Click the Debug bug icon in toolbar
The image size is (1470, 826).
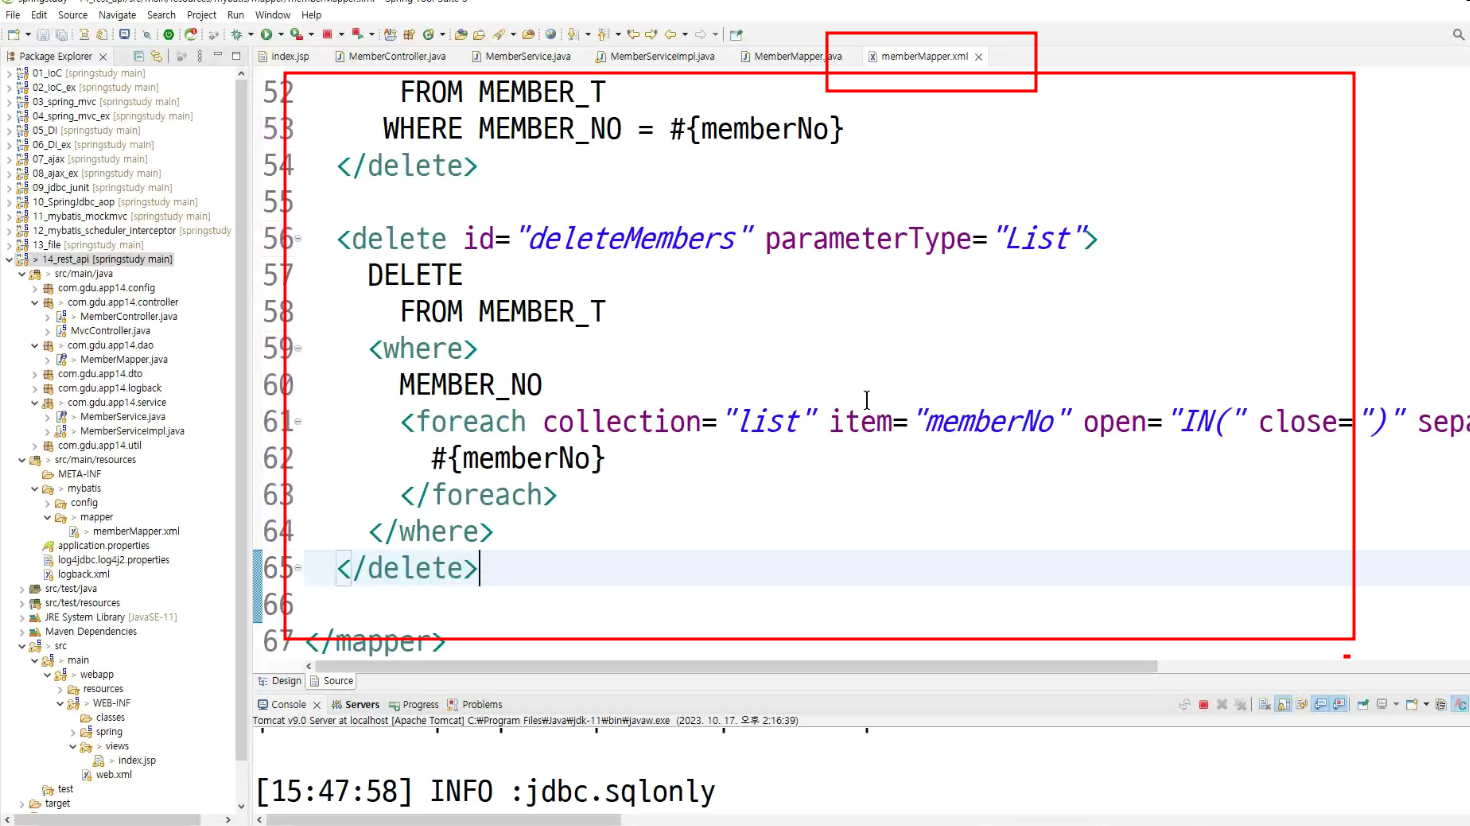pos(237,34)
